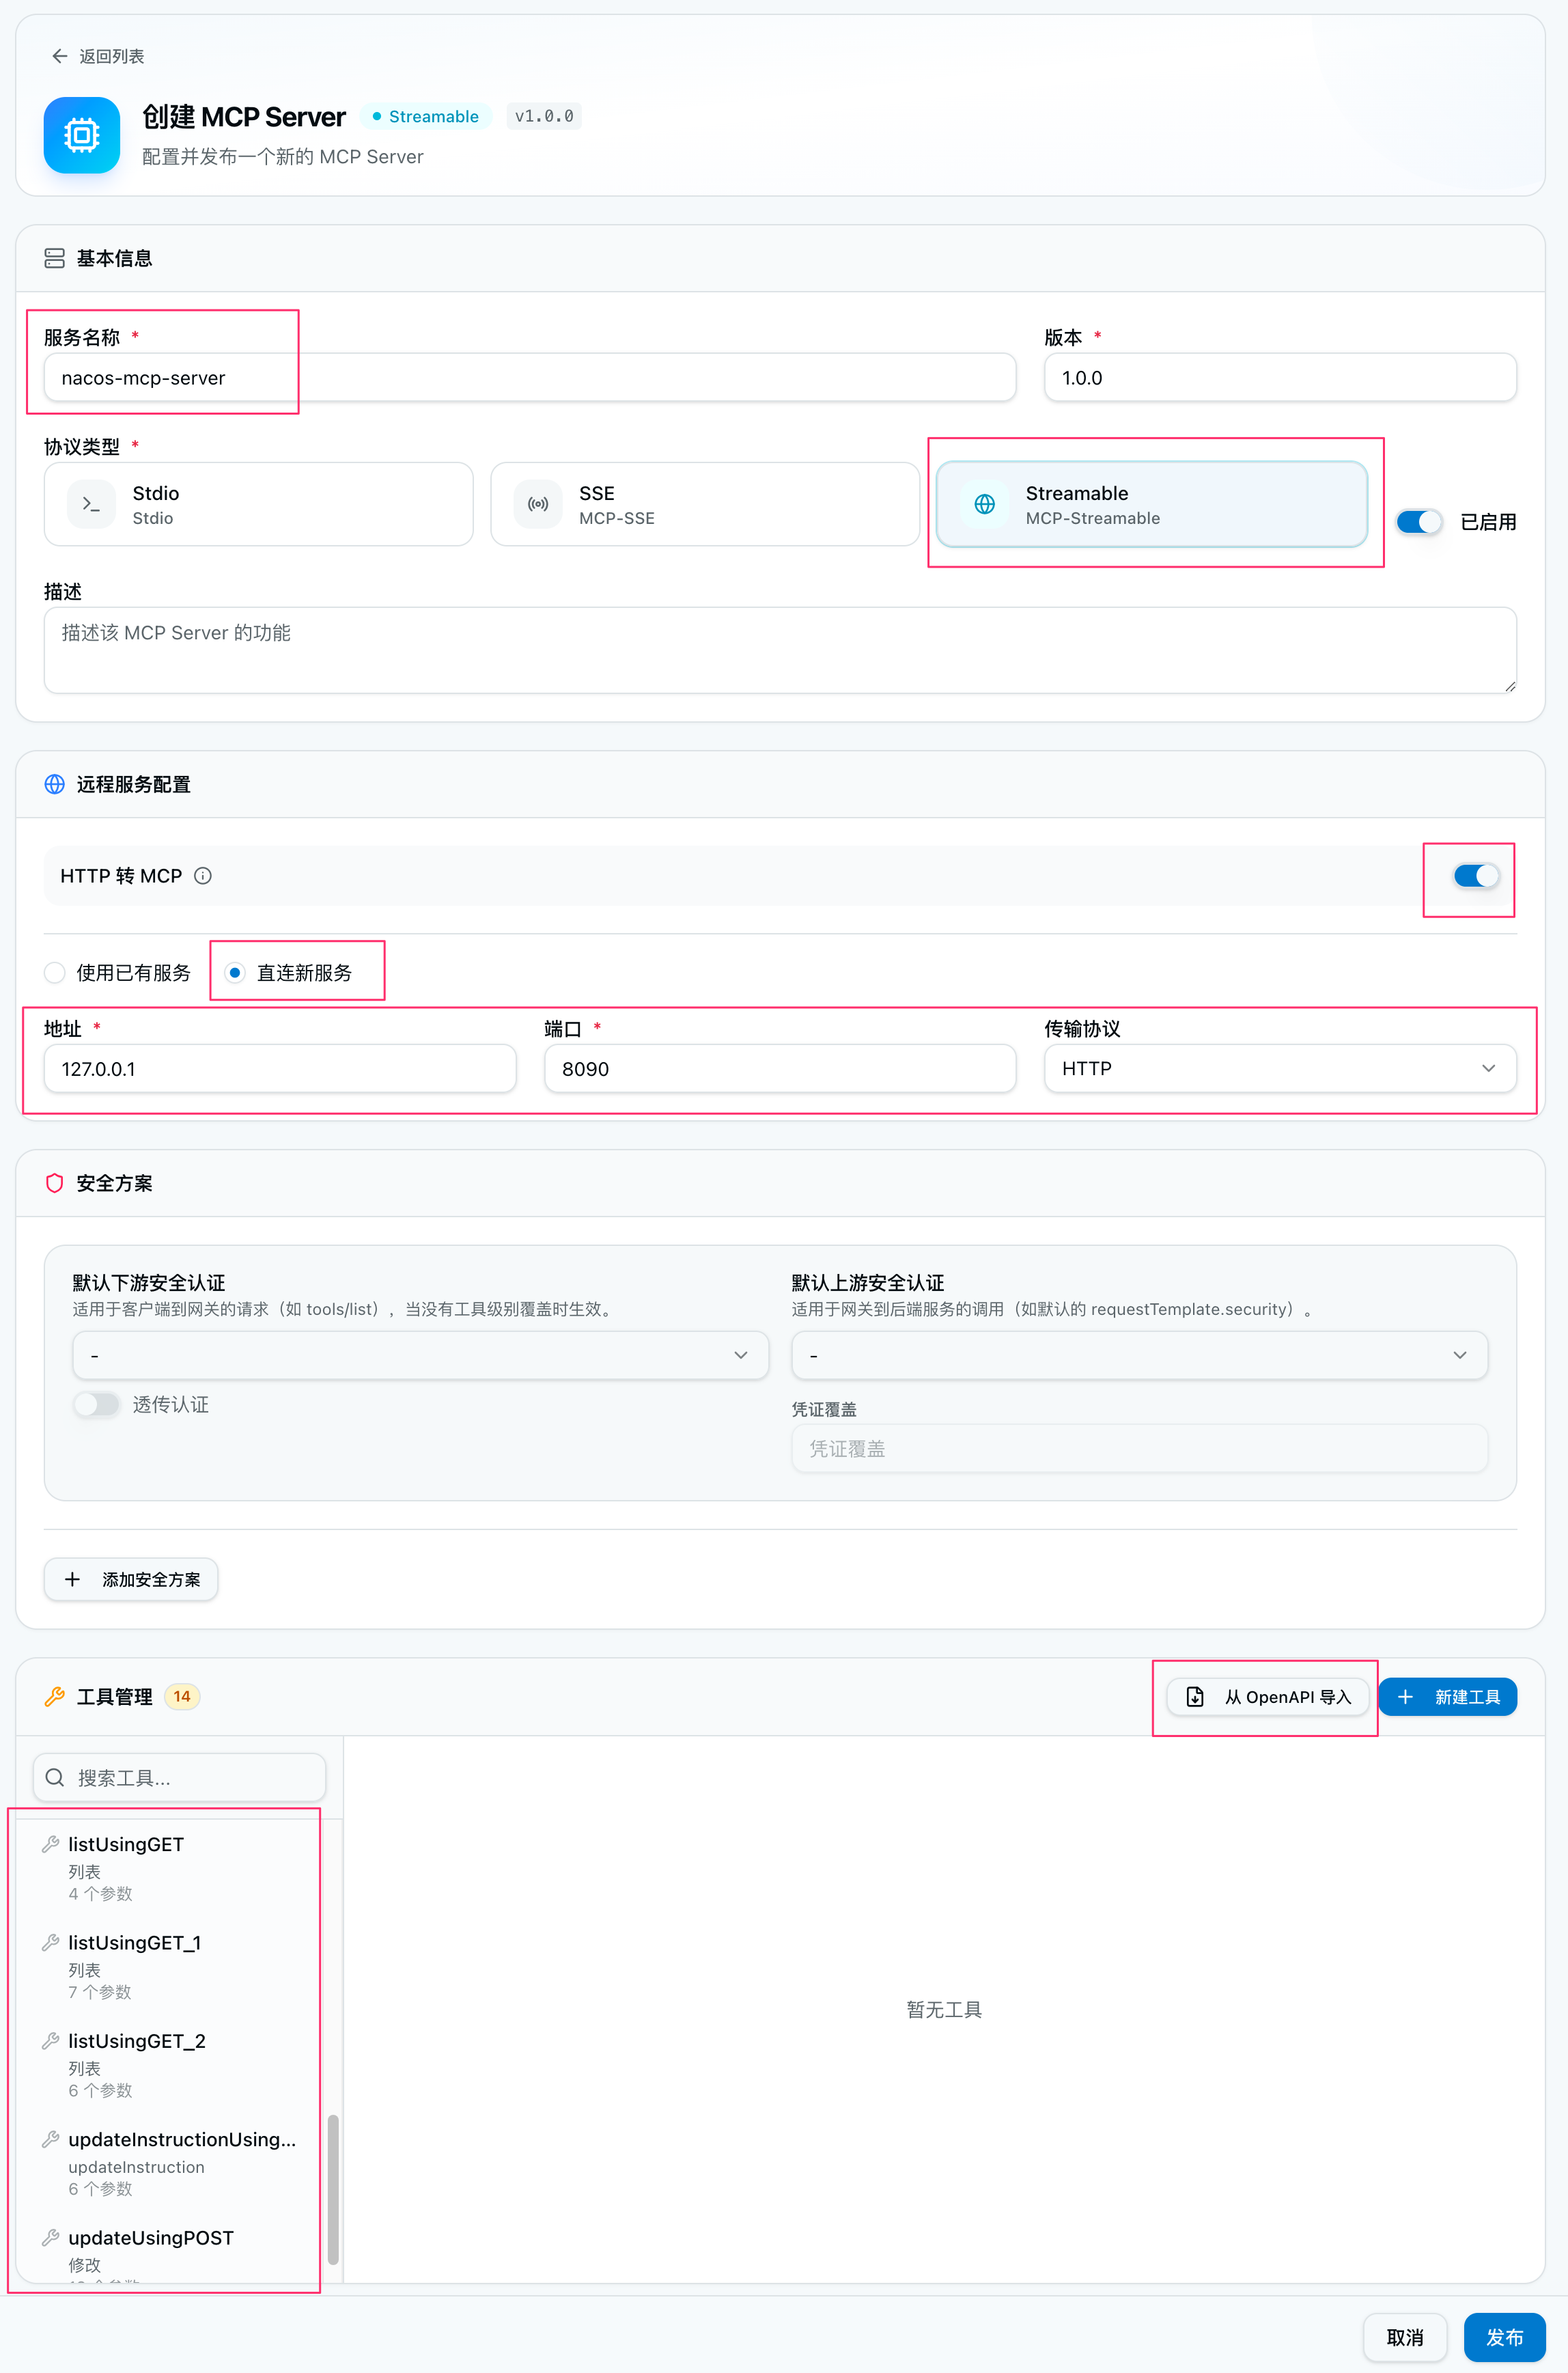Click the 描述 textarea
The height and width of the screenshot is (2373, 1568).
tap(780, 650)
